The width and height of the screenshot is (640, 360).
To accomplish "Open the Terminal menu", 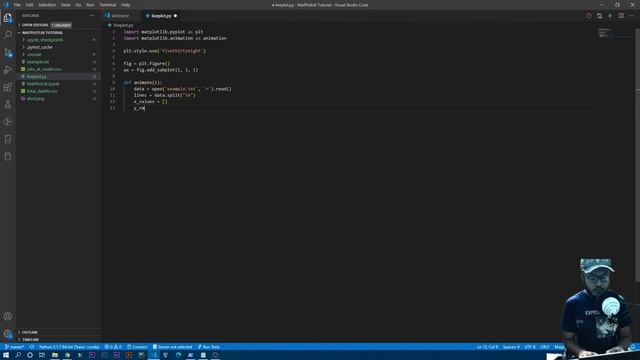I will click(x=107, y=5).
